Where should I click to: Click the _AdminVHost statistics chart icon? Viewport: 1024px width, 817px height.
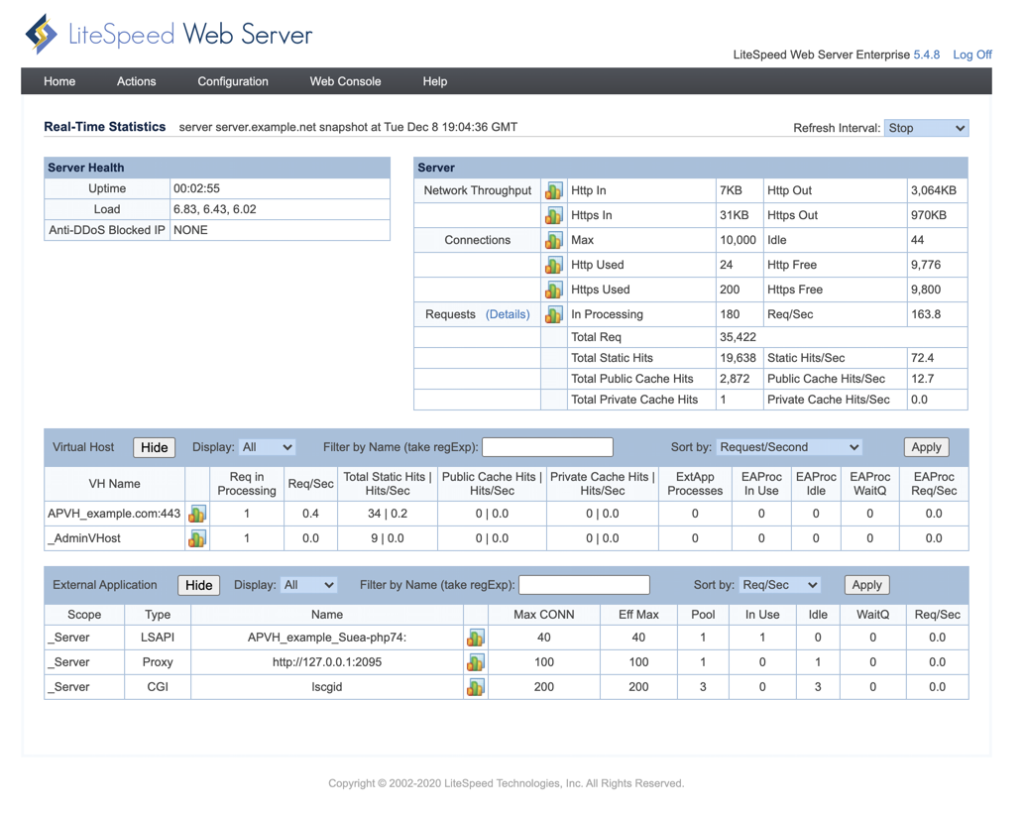[x=197, y=538]
